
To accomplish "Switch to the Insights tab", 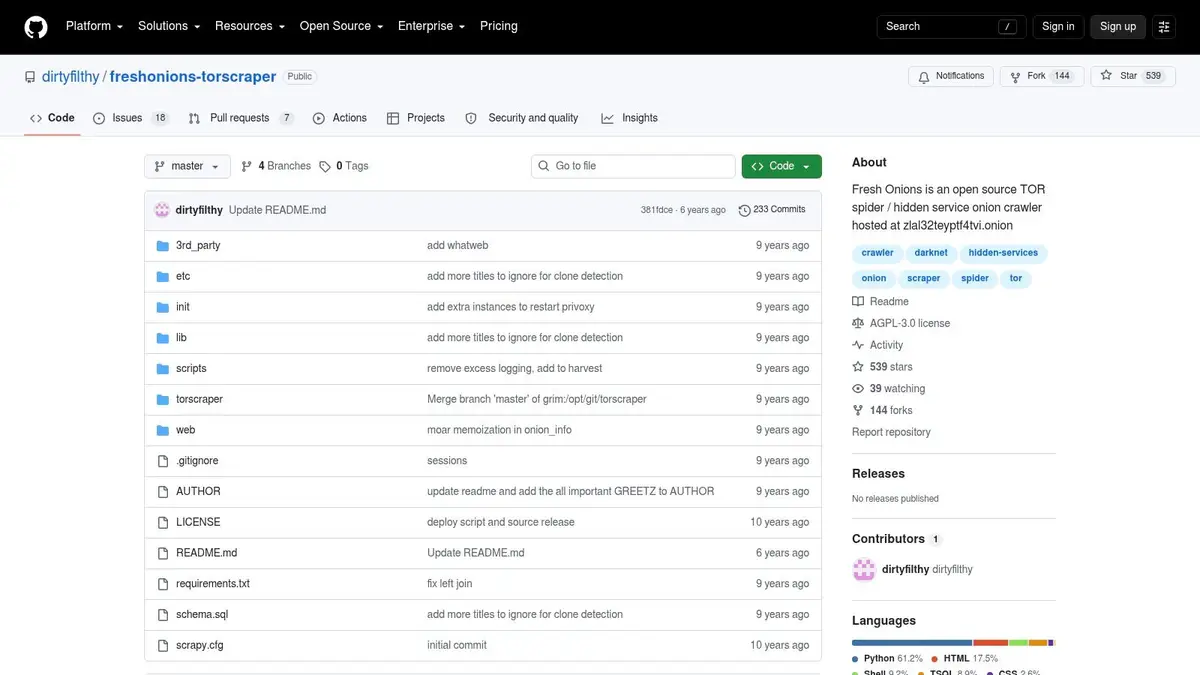I will (630, 118).
